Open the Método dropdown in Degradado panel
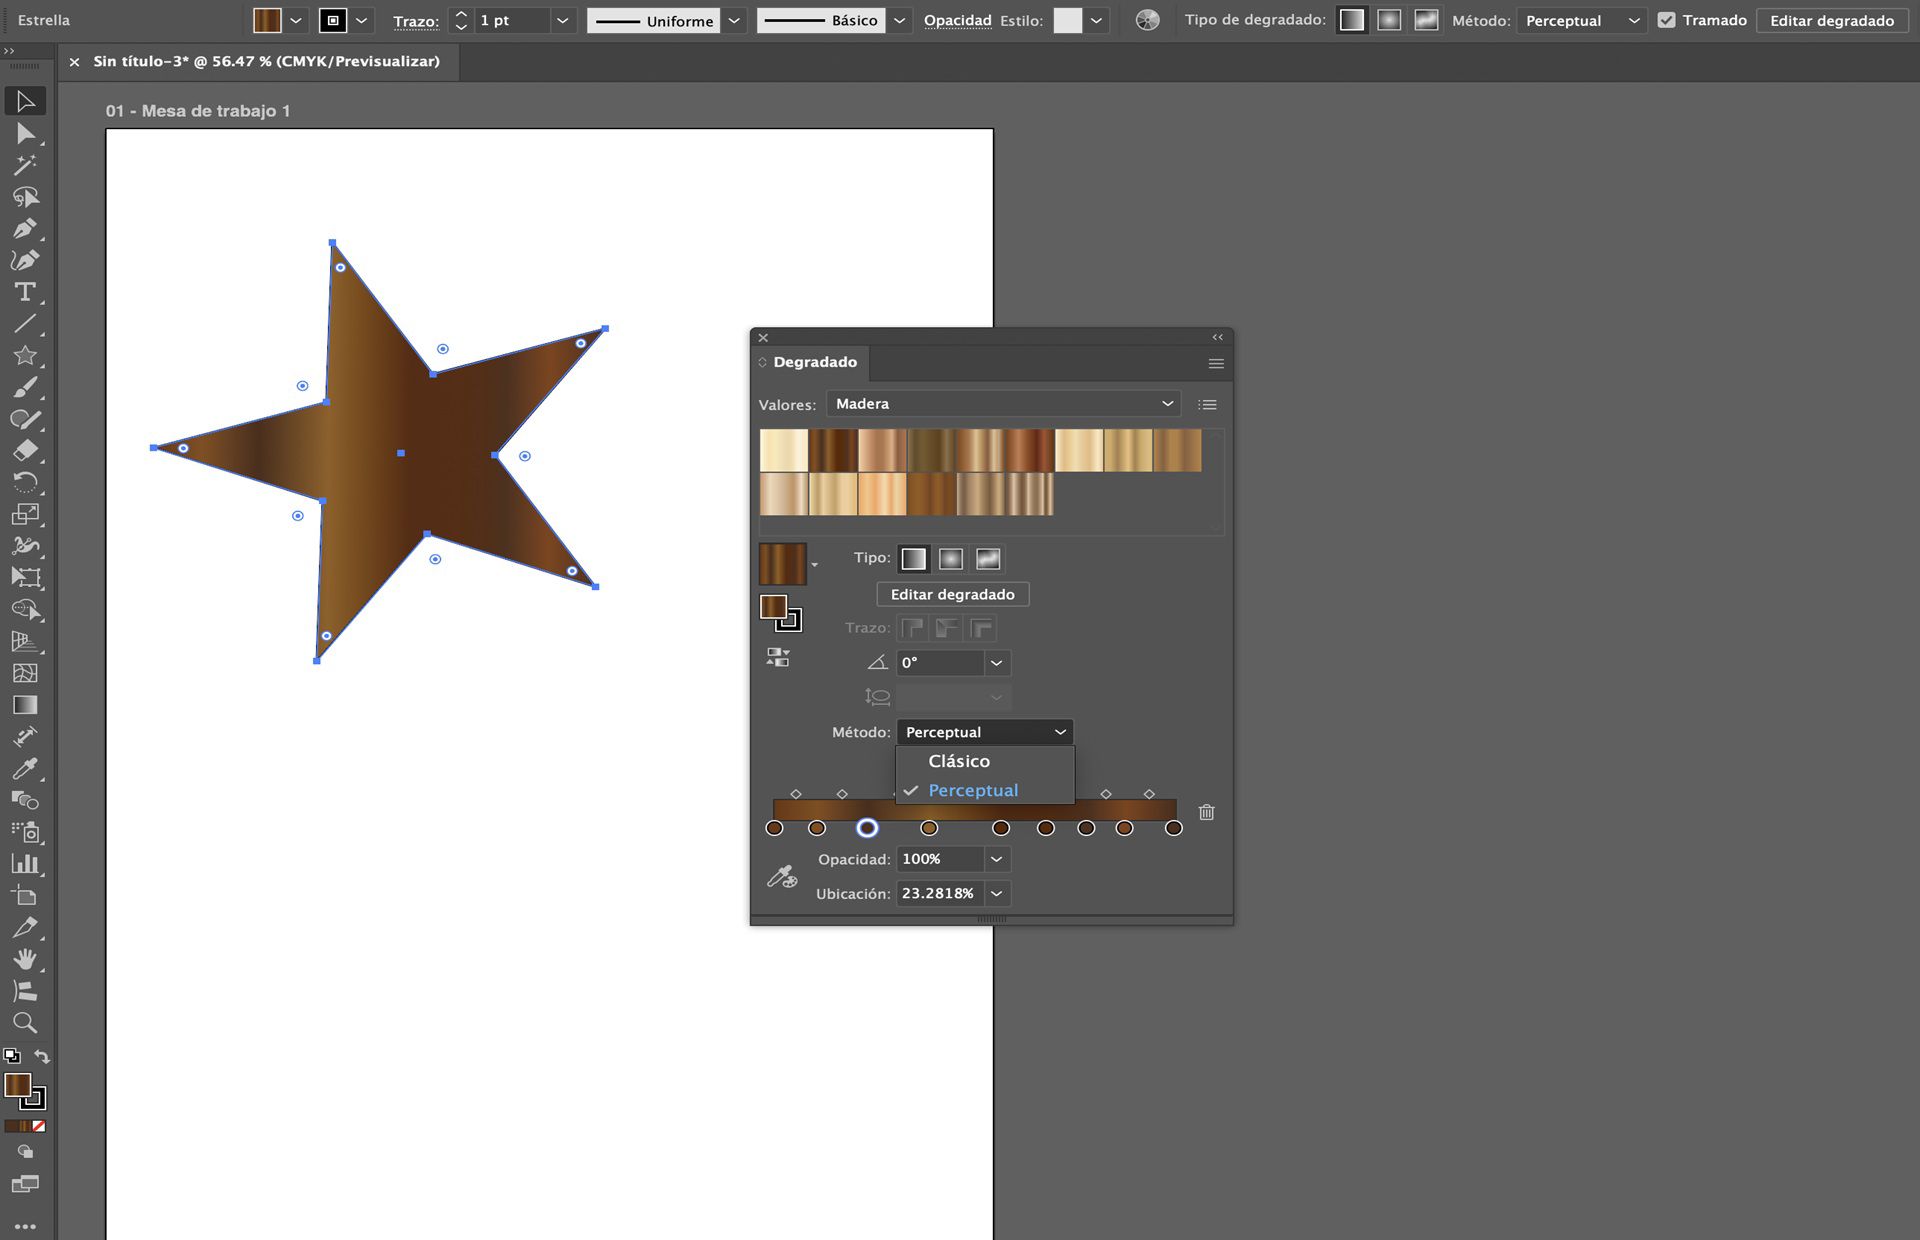Screen dimensions: 1920x1240 click(x=985, y=731)
